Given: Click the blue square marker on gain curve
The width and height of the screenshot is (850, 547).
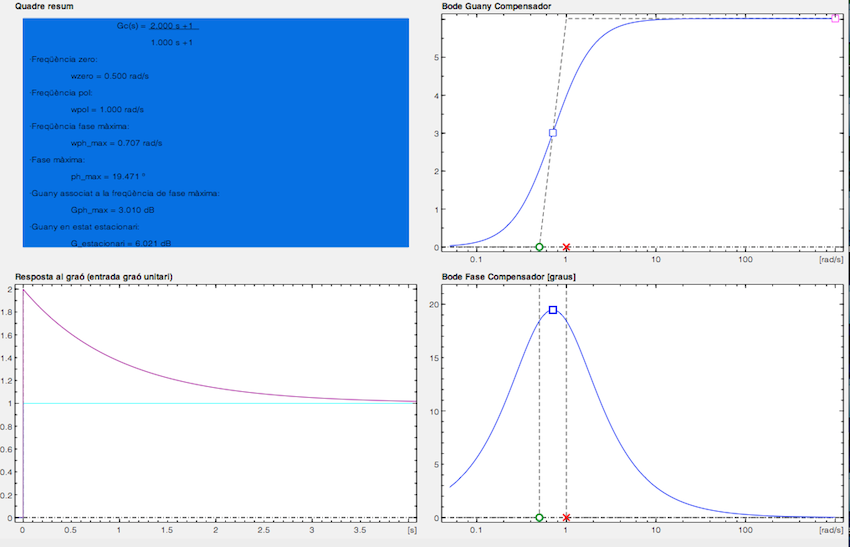Looking at the screenshot, I should click(x=552, y=132).
